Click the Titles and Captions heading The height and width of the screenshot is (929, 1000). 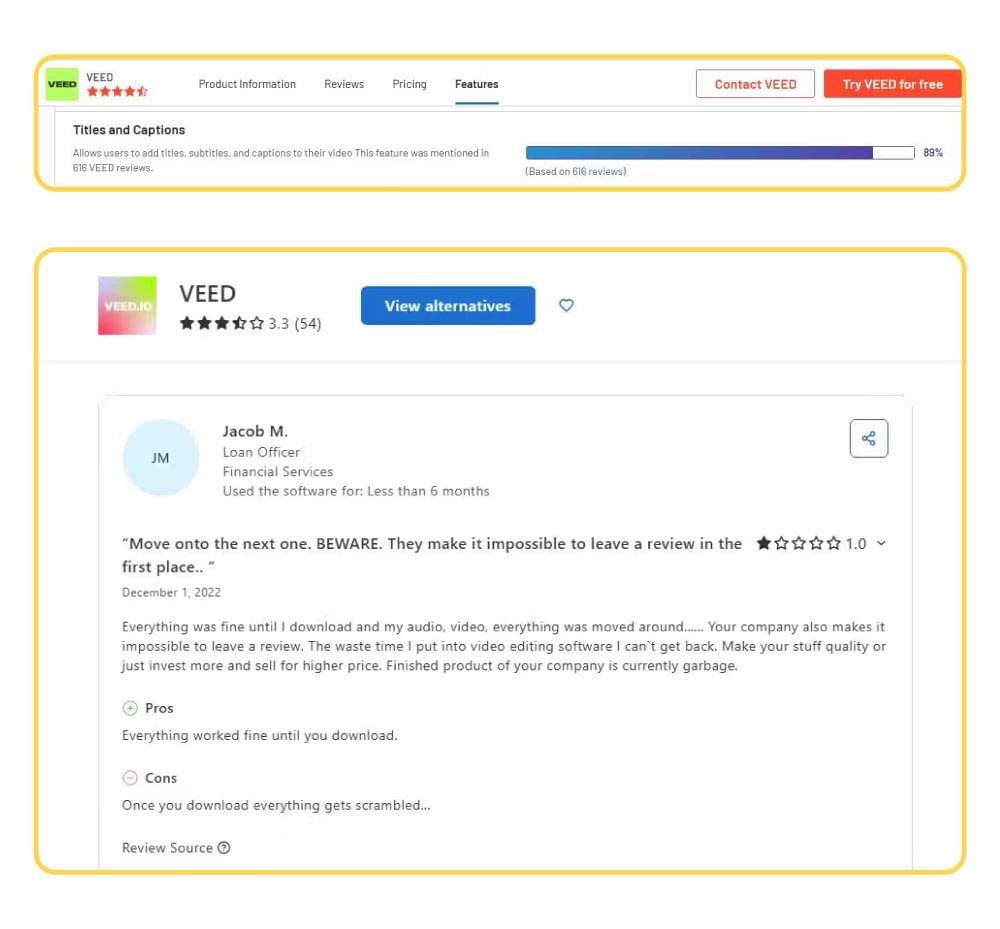point(129,130)
